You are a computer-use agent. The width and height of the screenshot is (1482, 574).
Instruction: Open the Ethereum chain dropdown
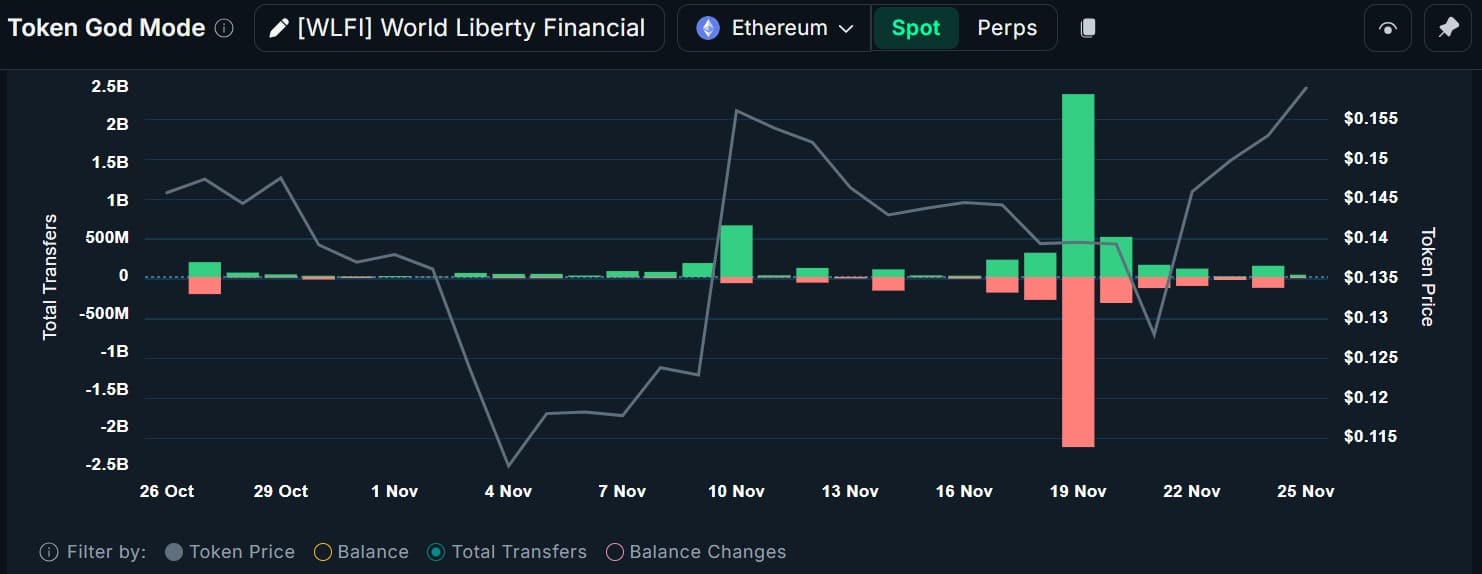[774, 28]
